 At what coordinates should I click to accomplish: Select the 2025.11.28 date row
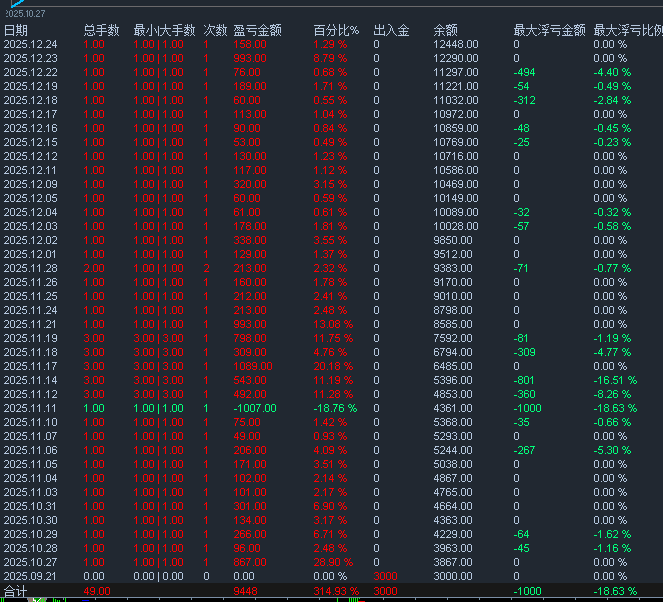(x=30, y=268)
